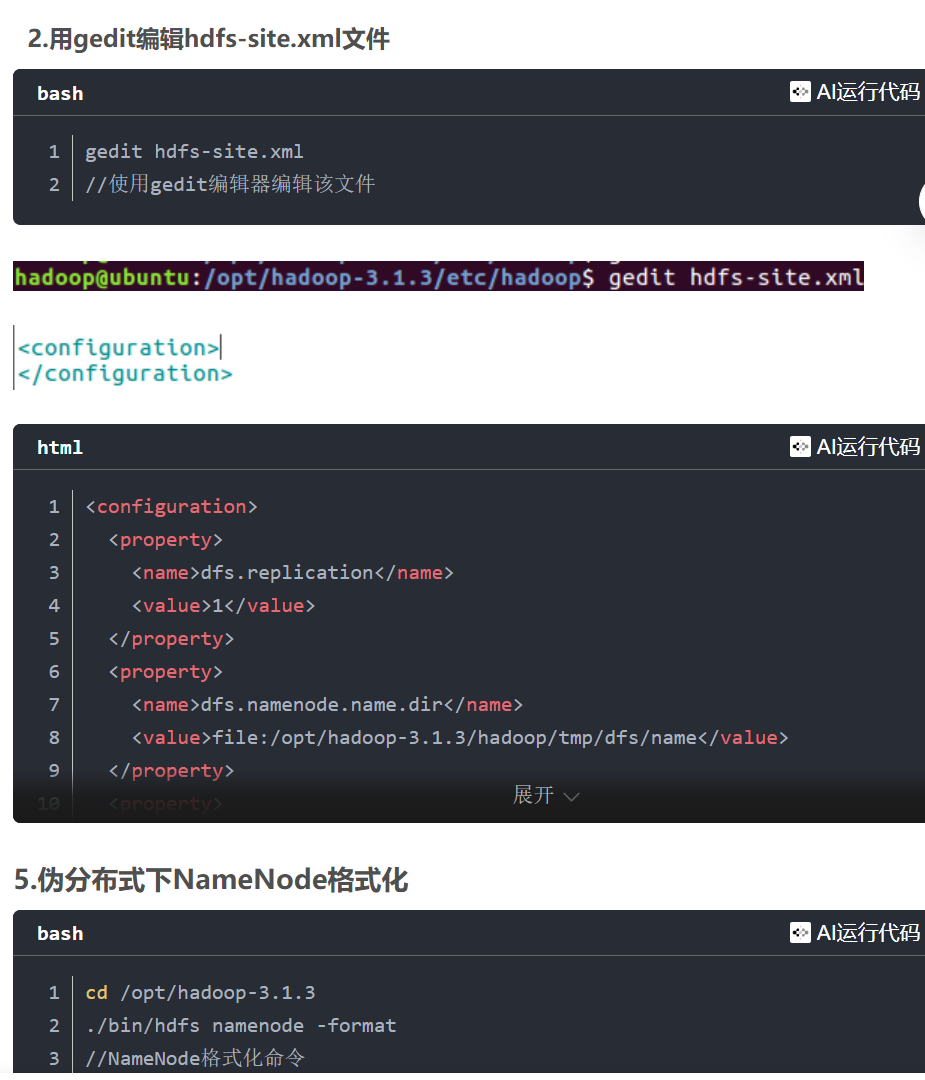Click </property> closing tag on line 9
Image resolution: width=925 pixels, height=1080 pixels.
coord(172,771)
